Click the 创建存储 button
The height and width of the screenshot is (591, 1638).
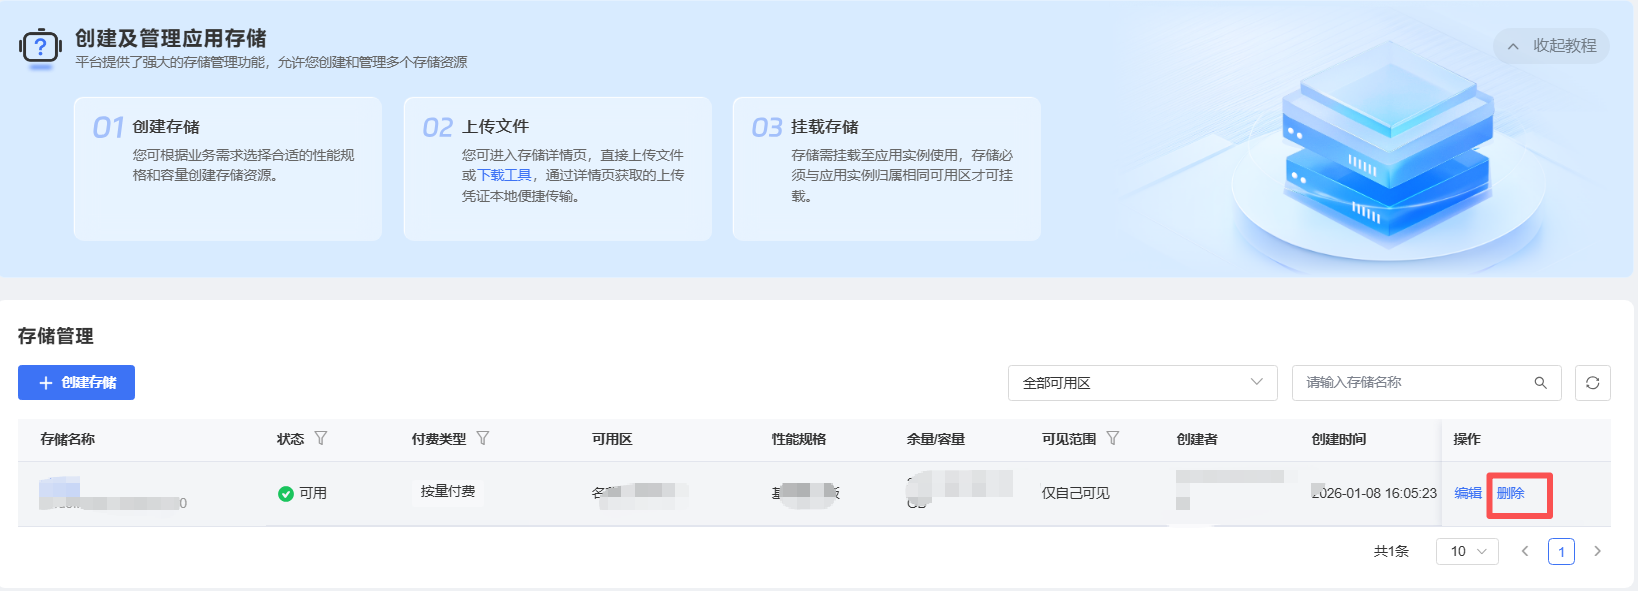[x=76, y=383]
